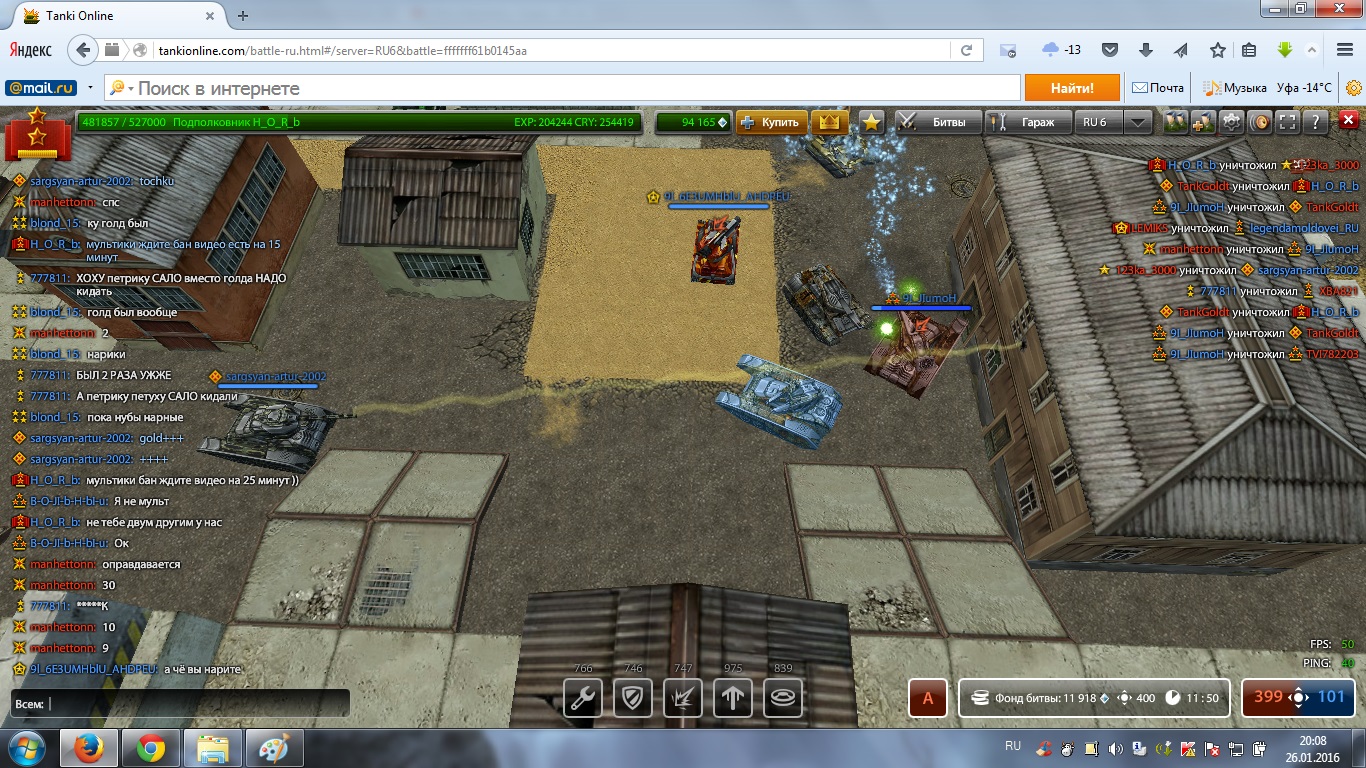Open Firefox from the taskbar
The image size is (1366, 768).
coord(89,748)
